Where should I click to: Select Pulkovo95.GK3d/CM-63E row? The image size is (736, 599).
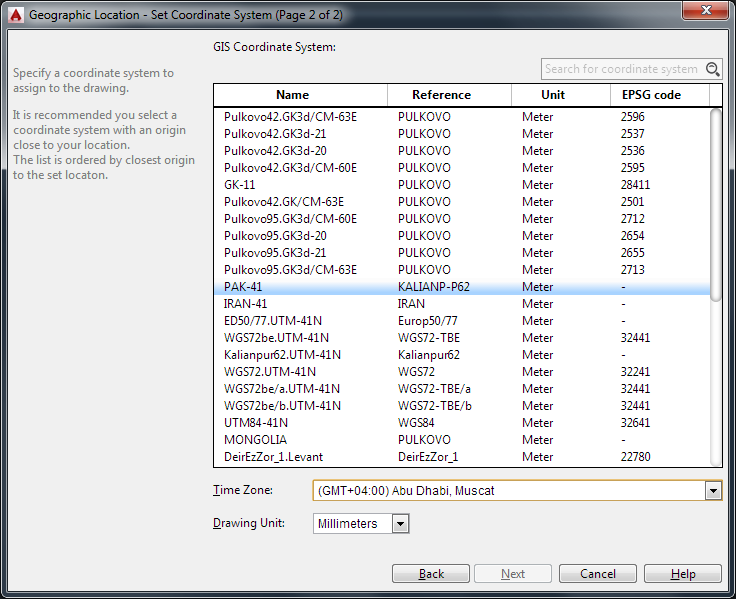click(462, 270)
